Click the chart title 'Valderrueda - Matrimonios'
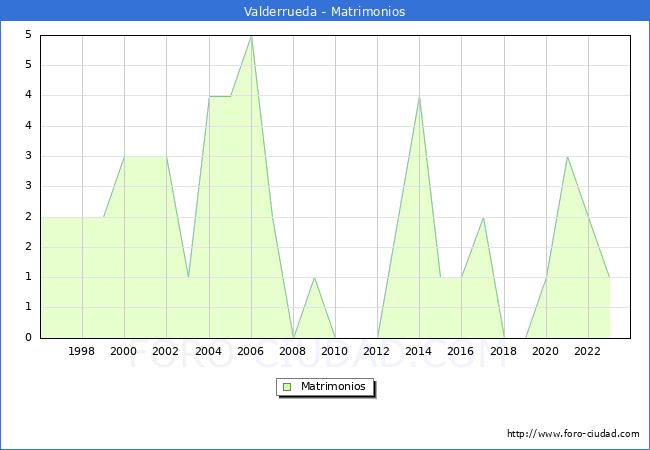This screenshot has width=650, height=450. coord(325,12)
